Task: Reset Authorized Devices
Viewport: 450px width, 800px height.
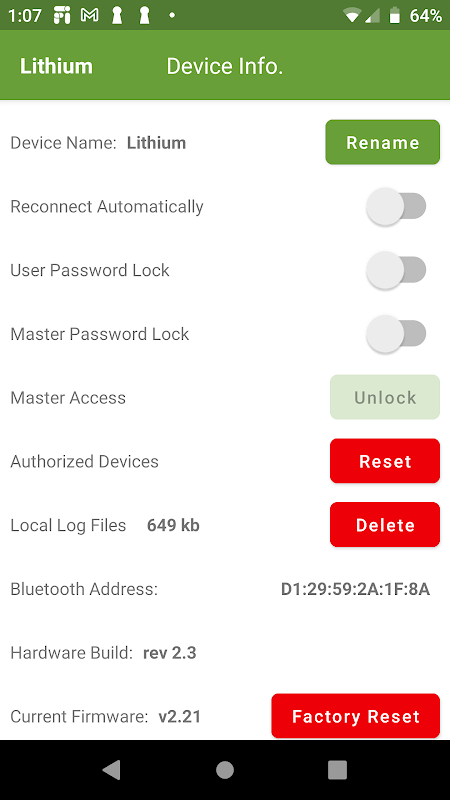Action: pyautogui.click(x=385, y=461)
